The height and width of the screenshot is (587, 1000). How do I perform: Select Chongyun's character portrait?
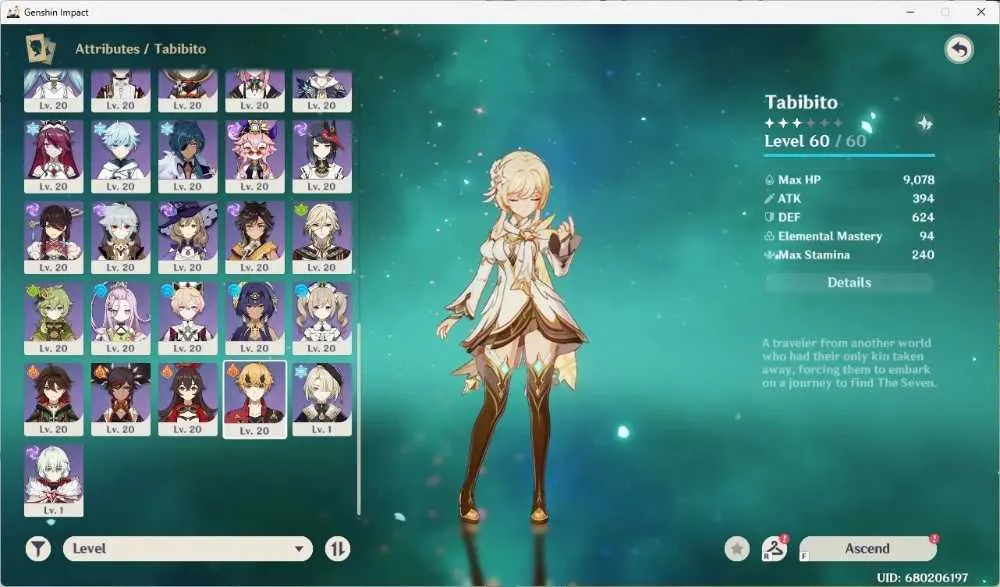click(121, 156)
